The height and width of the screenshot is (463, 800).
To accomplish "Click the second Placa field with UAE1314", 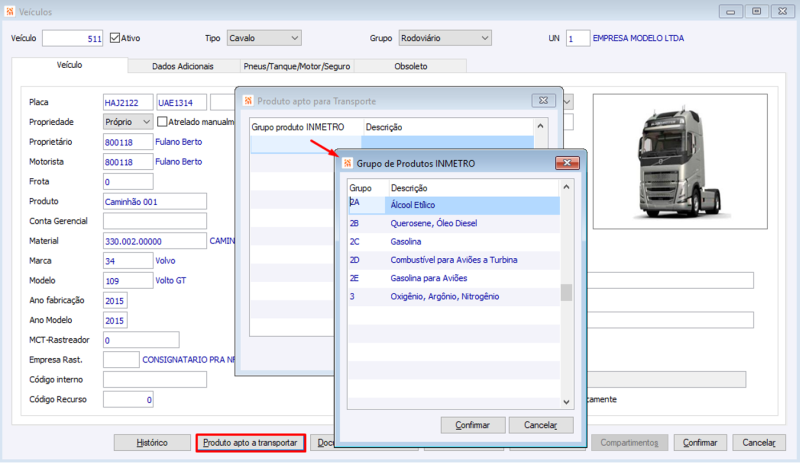I will click(181, 102).
